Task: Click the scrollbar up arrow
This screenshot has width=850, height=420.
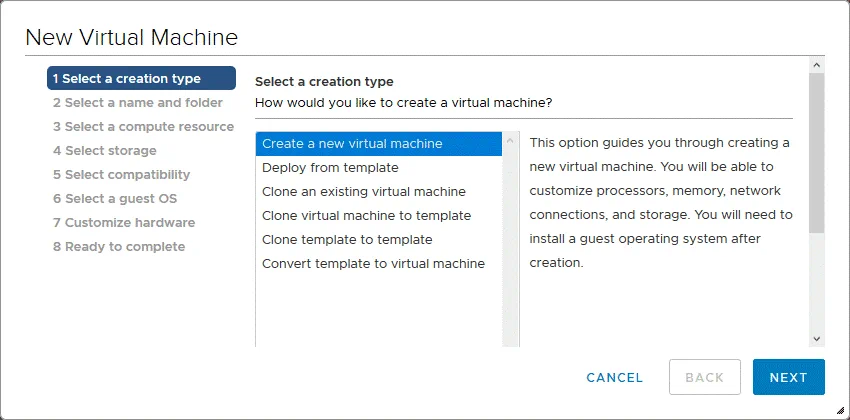Action: tap(816, 65)
